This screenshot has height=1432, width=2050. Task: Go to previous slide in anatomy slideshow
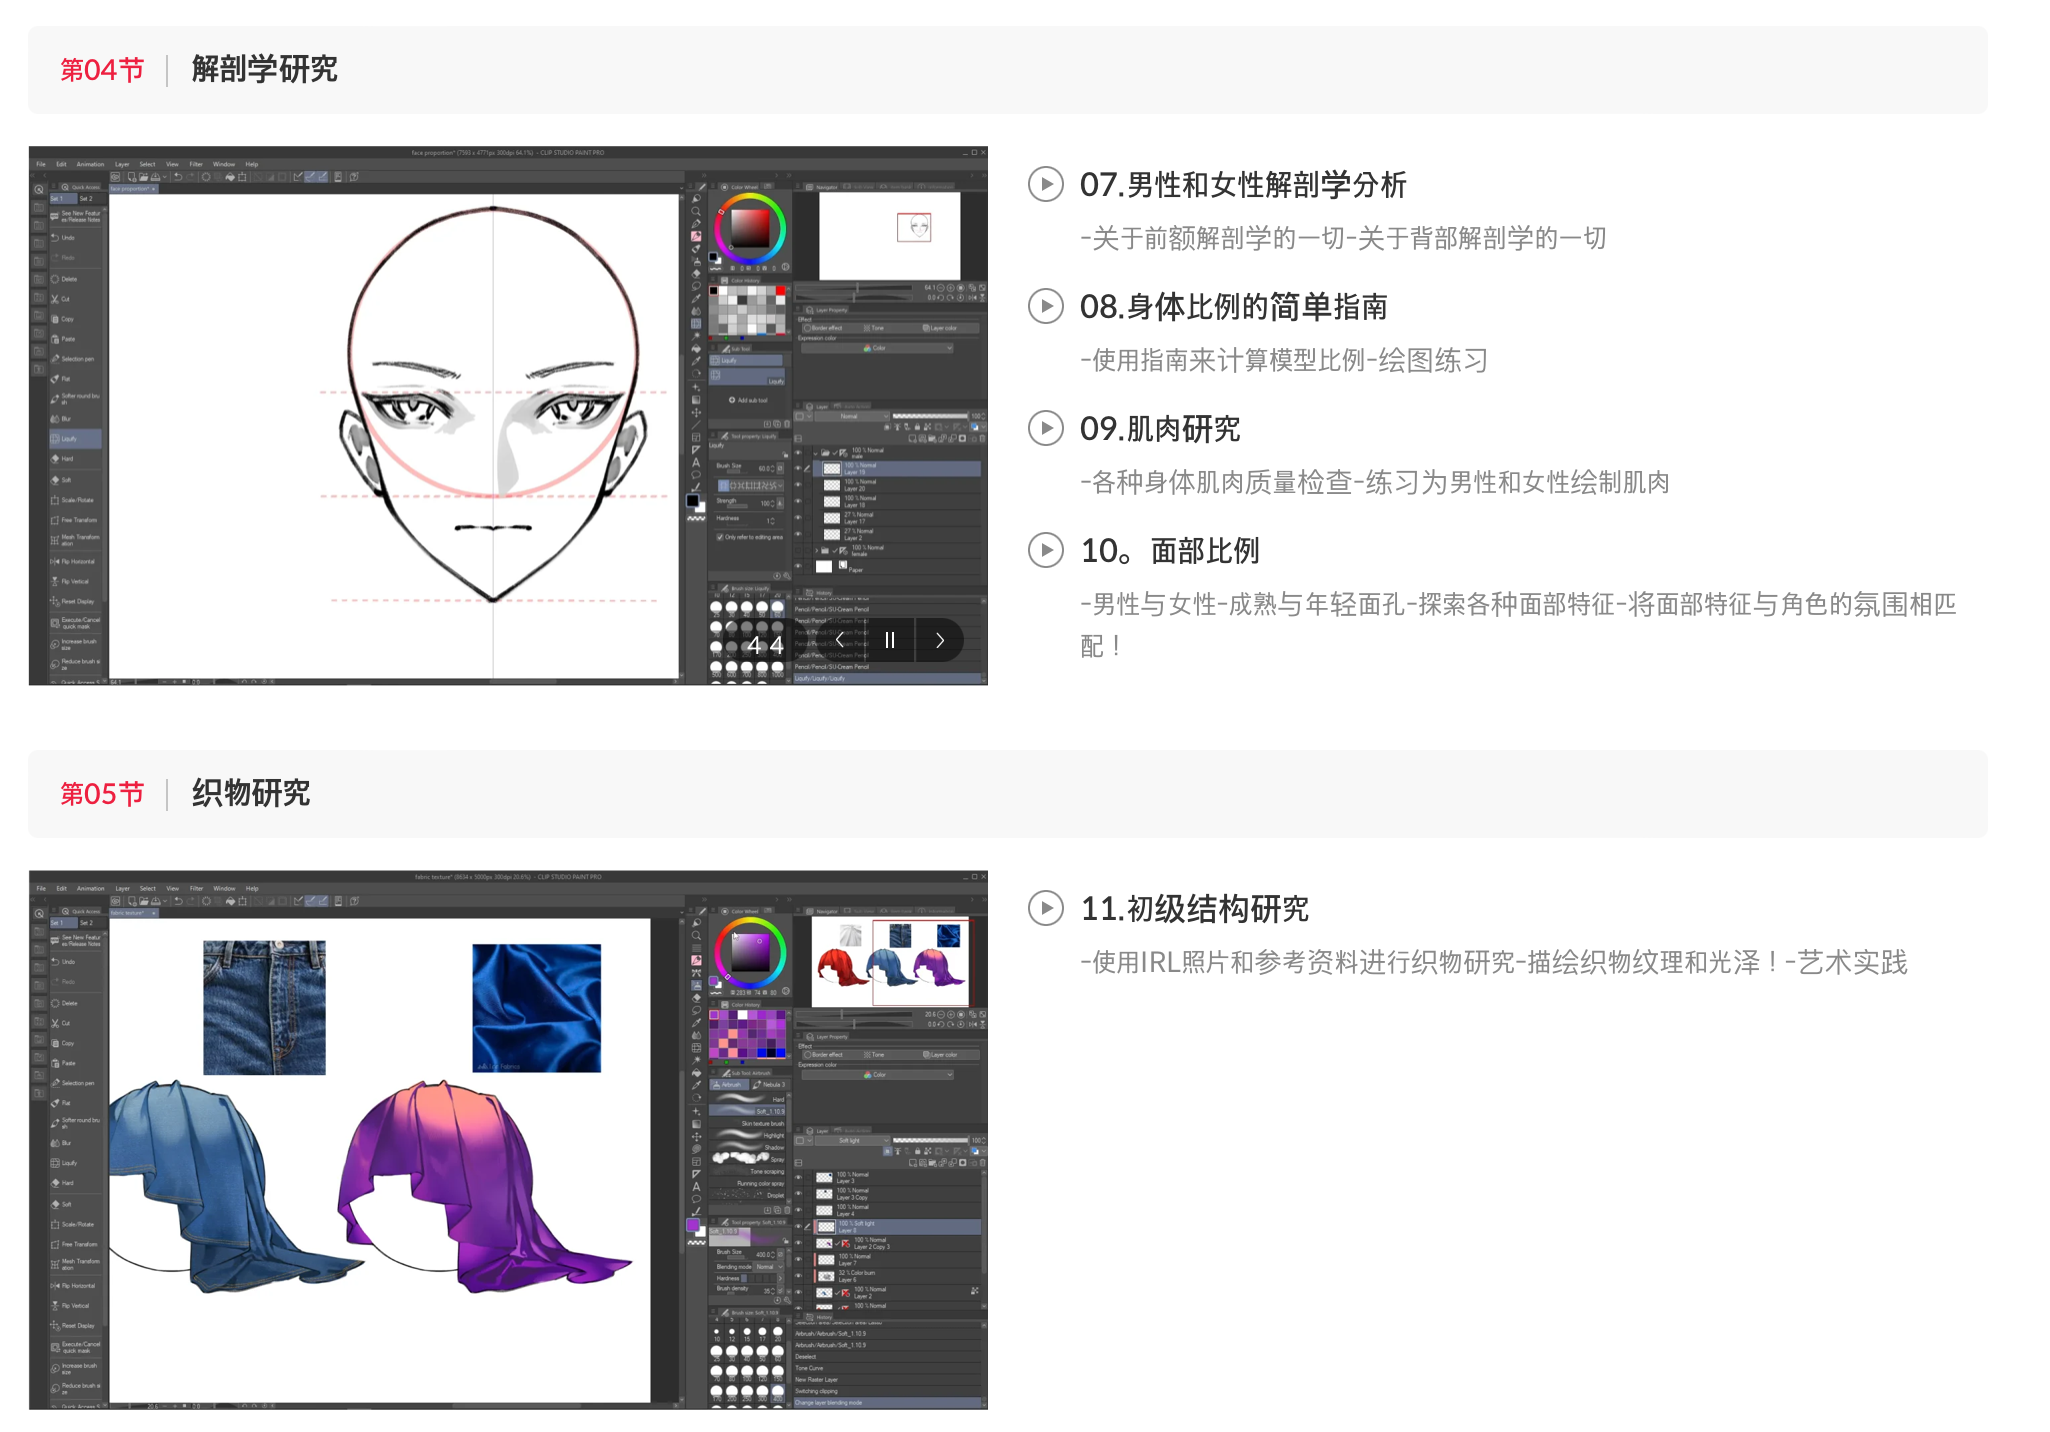coord(840,640)
